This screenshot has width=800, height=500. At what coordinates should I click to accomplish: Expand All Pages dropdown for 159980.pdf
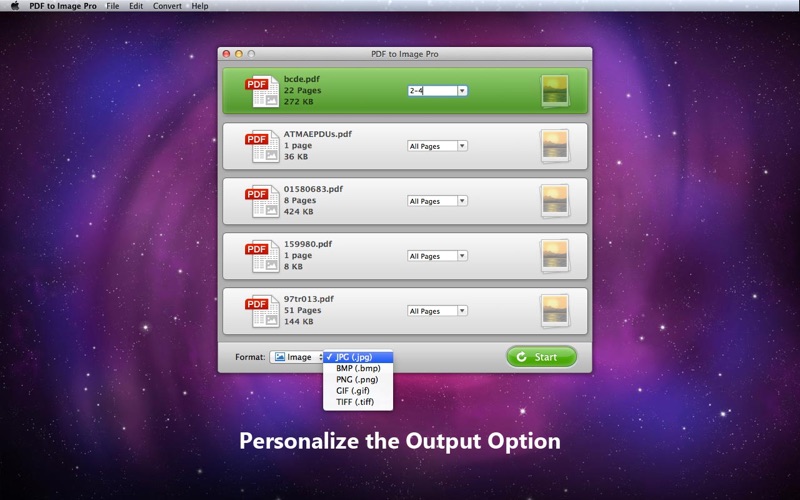462,256
